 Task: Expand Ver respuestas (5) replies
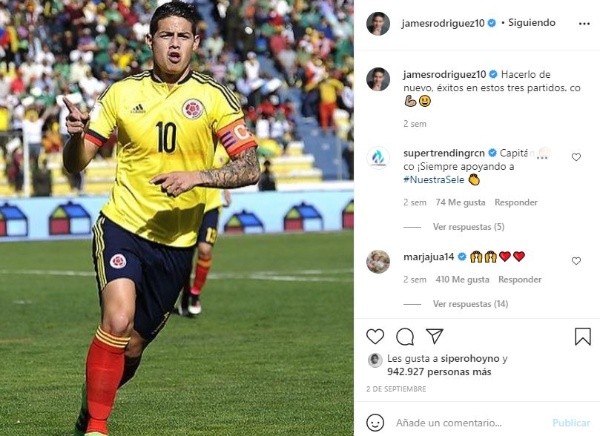pos(468,227)
